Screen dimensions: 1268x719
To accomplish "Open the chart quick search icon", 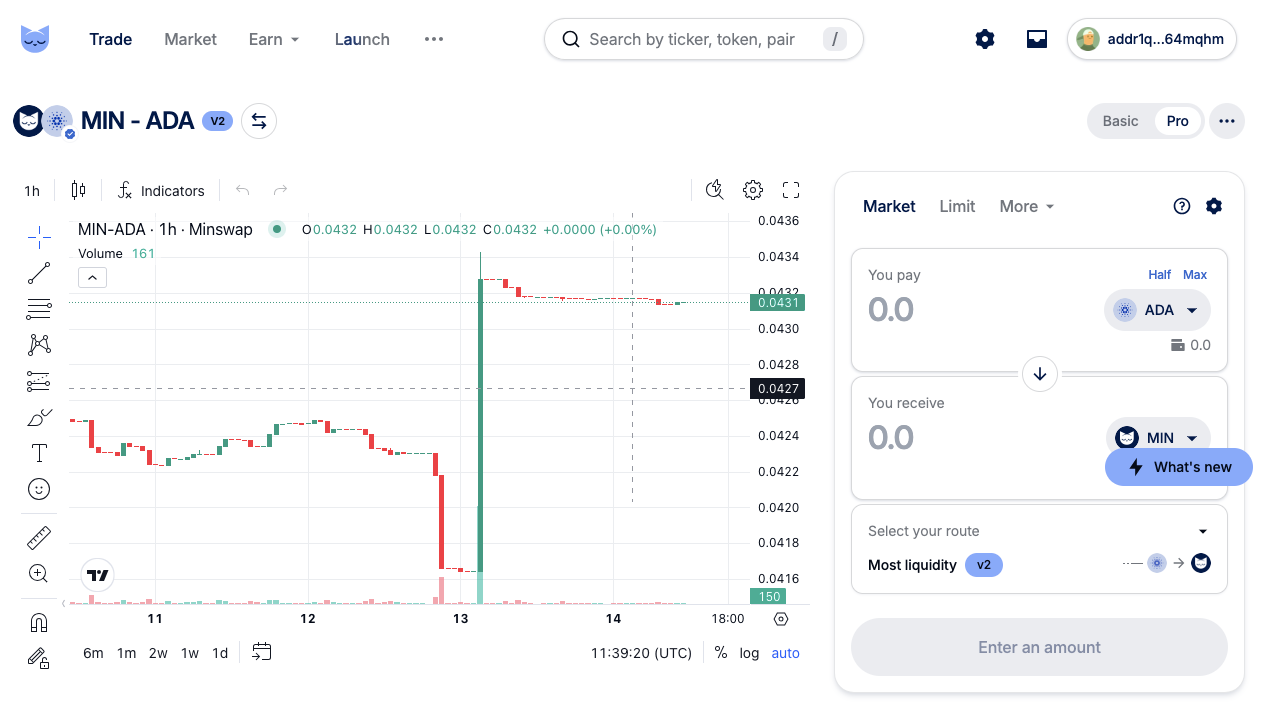I will [714, 190].
